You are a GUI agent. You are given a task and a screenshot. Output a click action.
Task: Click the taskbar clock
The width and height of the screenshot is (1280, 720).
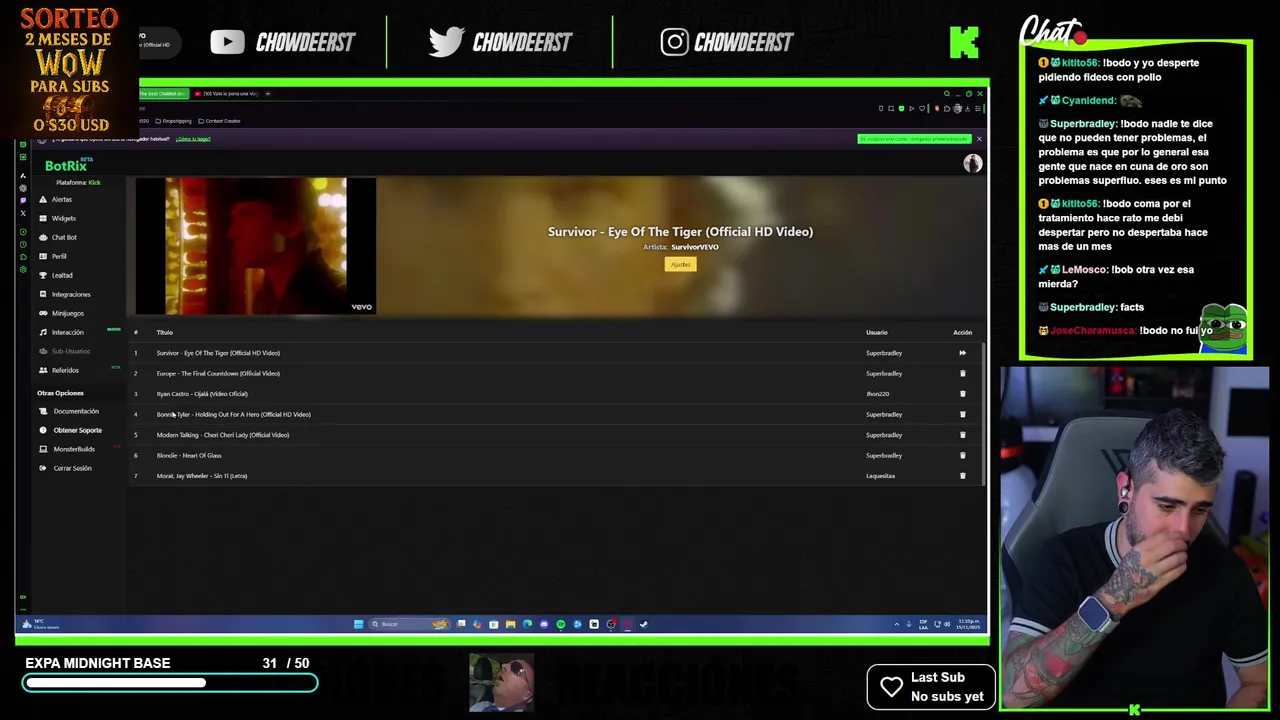pos(968,624)
